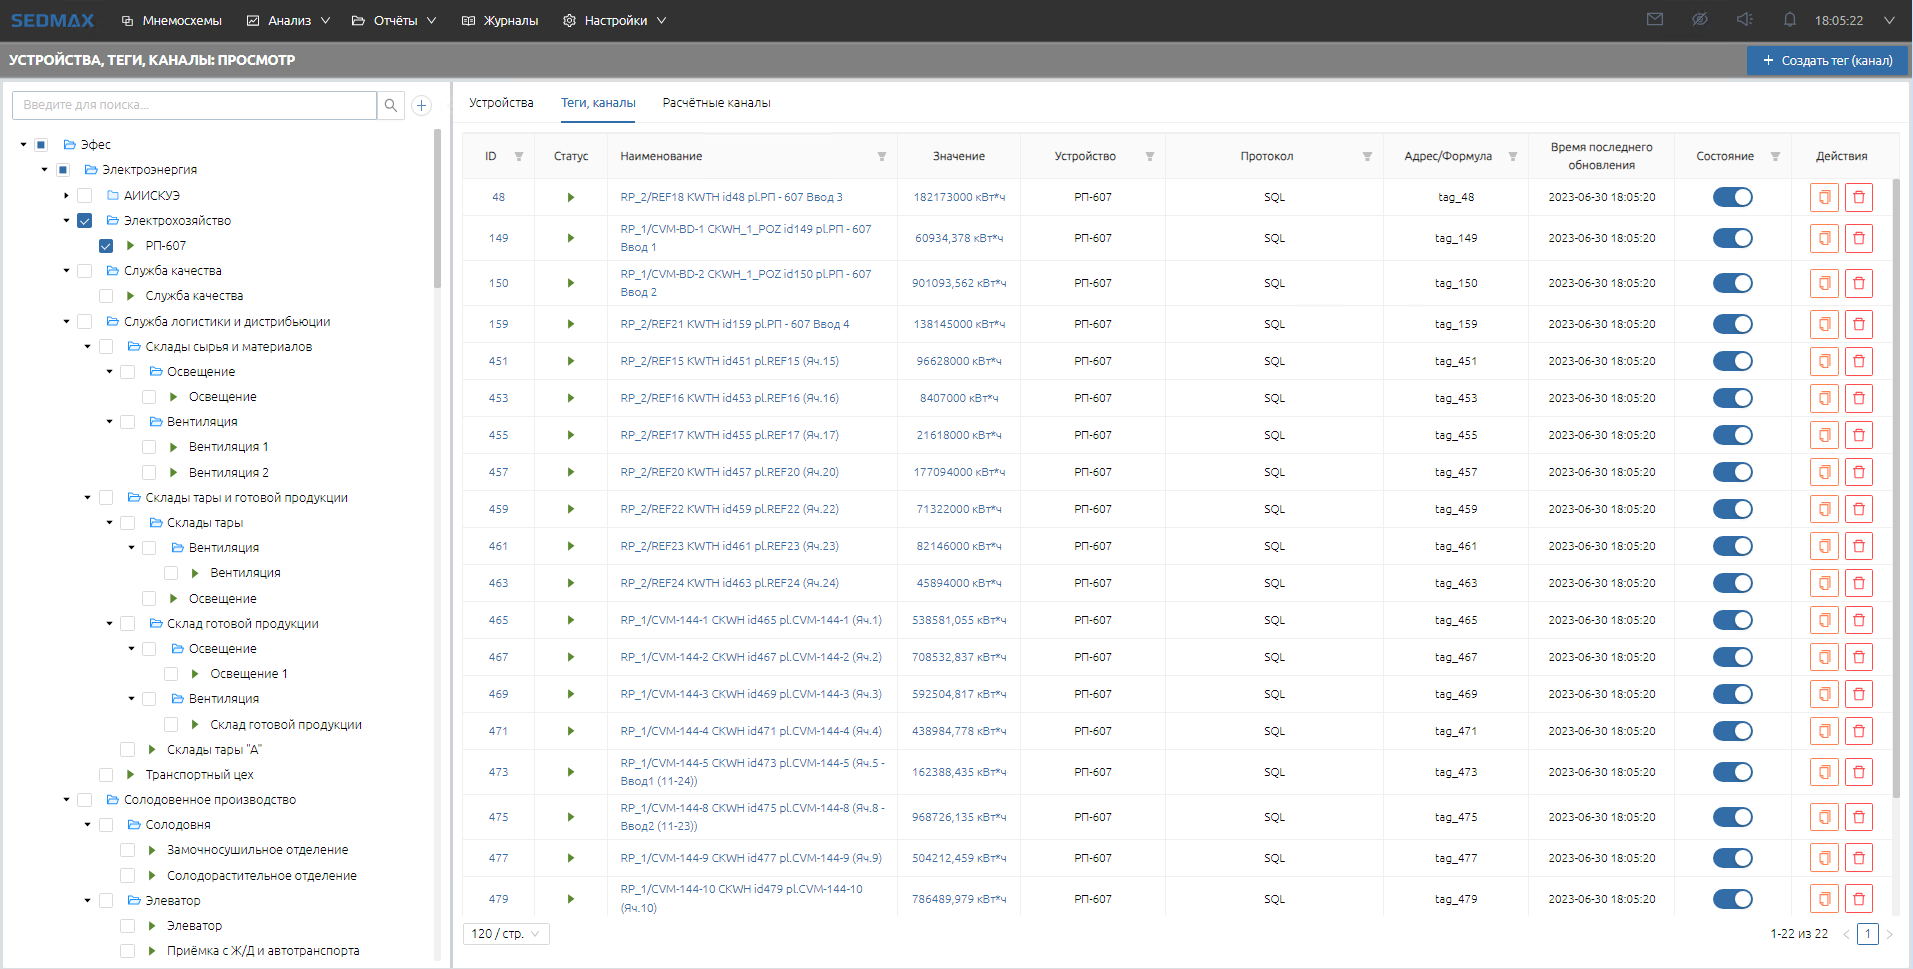Open the mail envelope icon in top bar
This screenshot has width=1913, height=969.
(x=1655, y=20)
